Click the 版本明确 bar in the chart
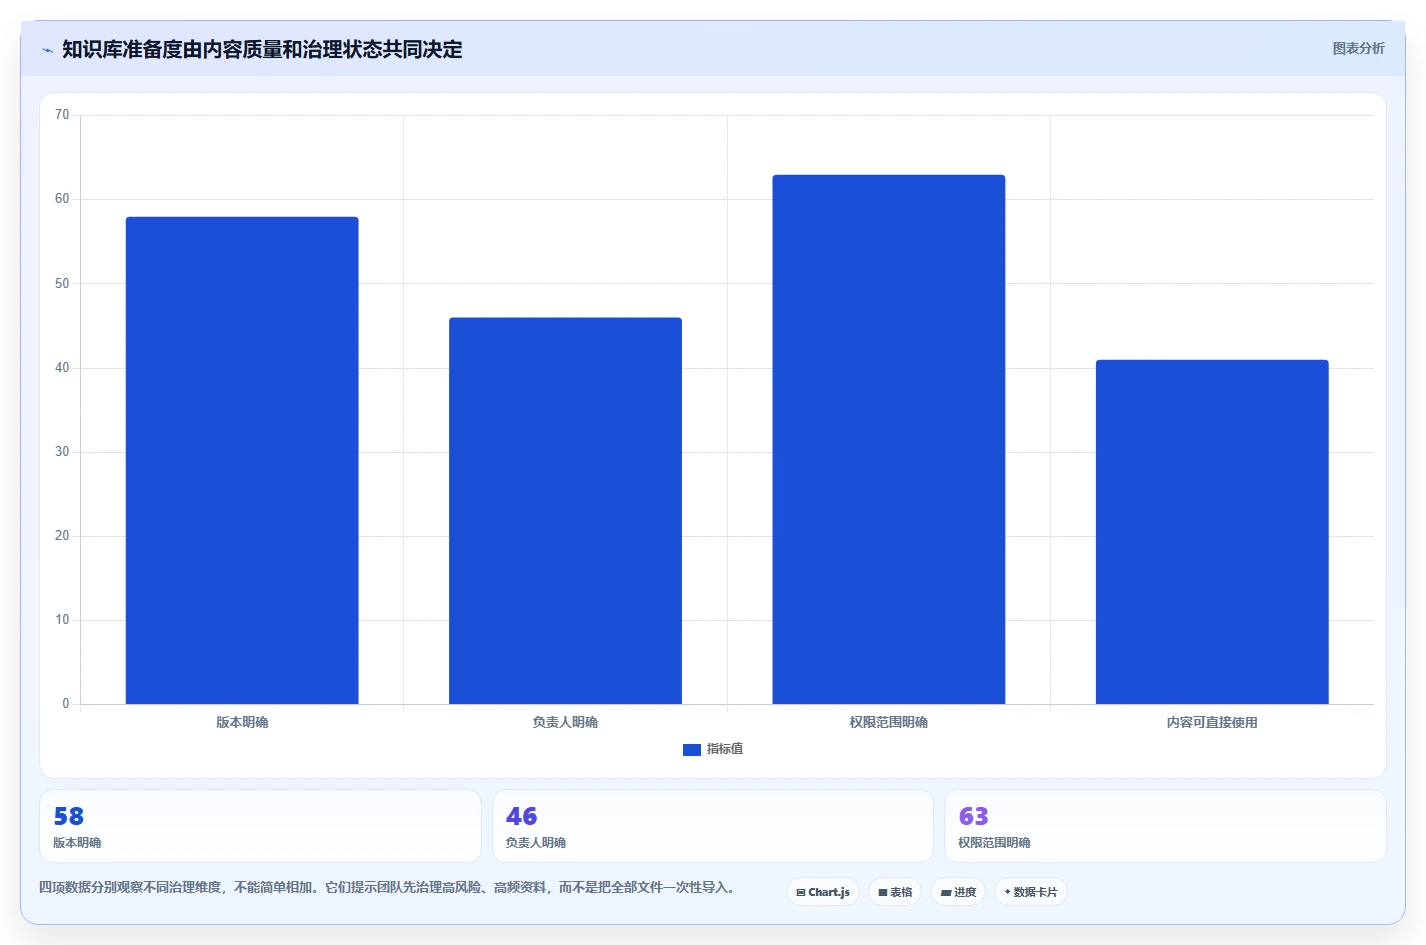 pos(242,460)
